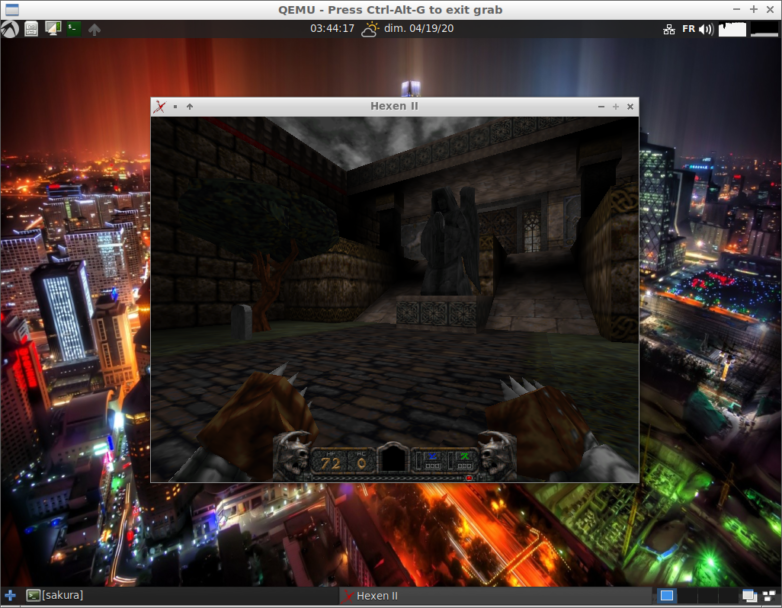Click the empty inventory slot in the HUD
This screenshot has height=608, width=782.
click(393, 459)
